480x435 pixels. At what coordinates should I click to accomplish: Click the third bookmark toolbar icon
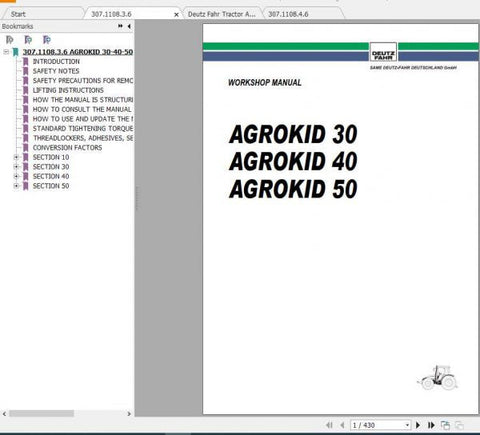coord(47,40)
